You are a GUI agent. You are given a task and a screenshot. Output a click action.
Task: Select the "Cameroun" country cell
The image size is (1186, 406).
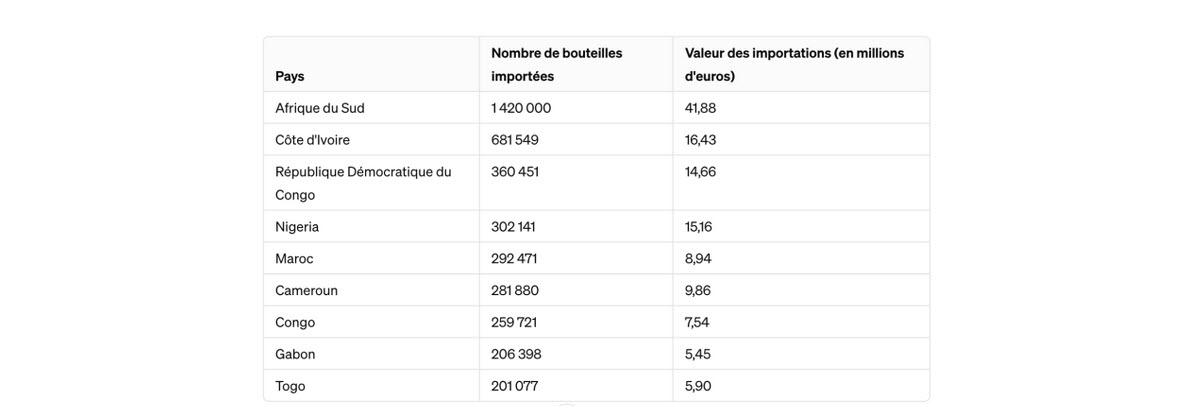click(306, 291)
